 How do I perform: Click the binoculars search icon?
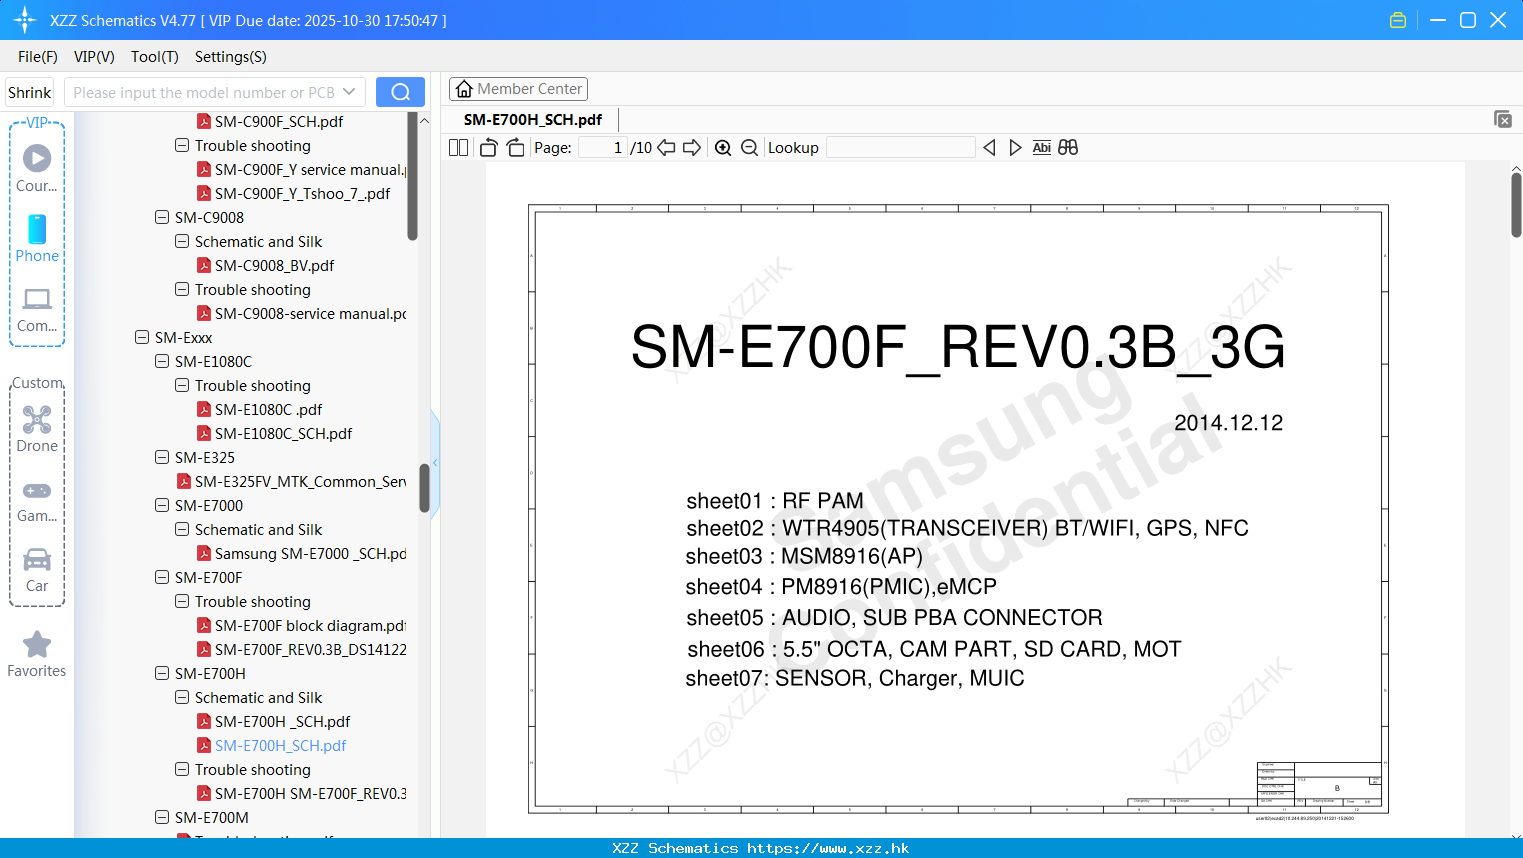click(x=1068, y=148)
